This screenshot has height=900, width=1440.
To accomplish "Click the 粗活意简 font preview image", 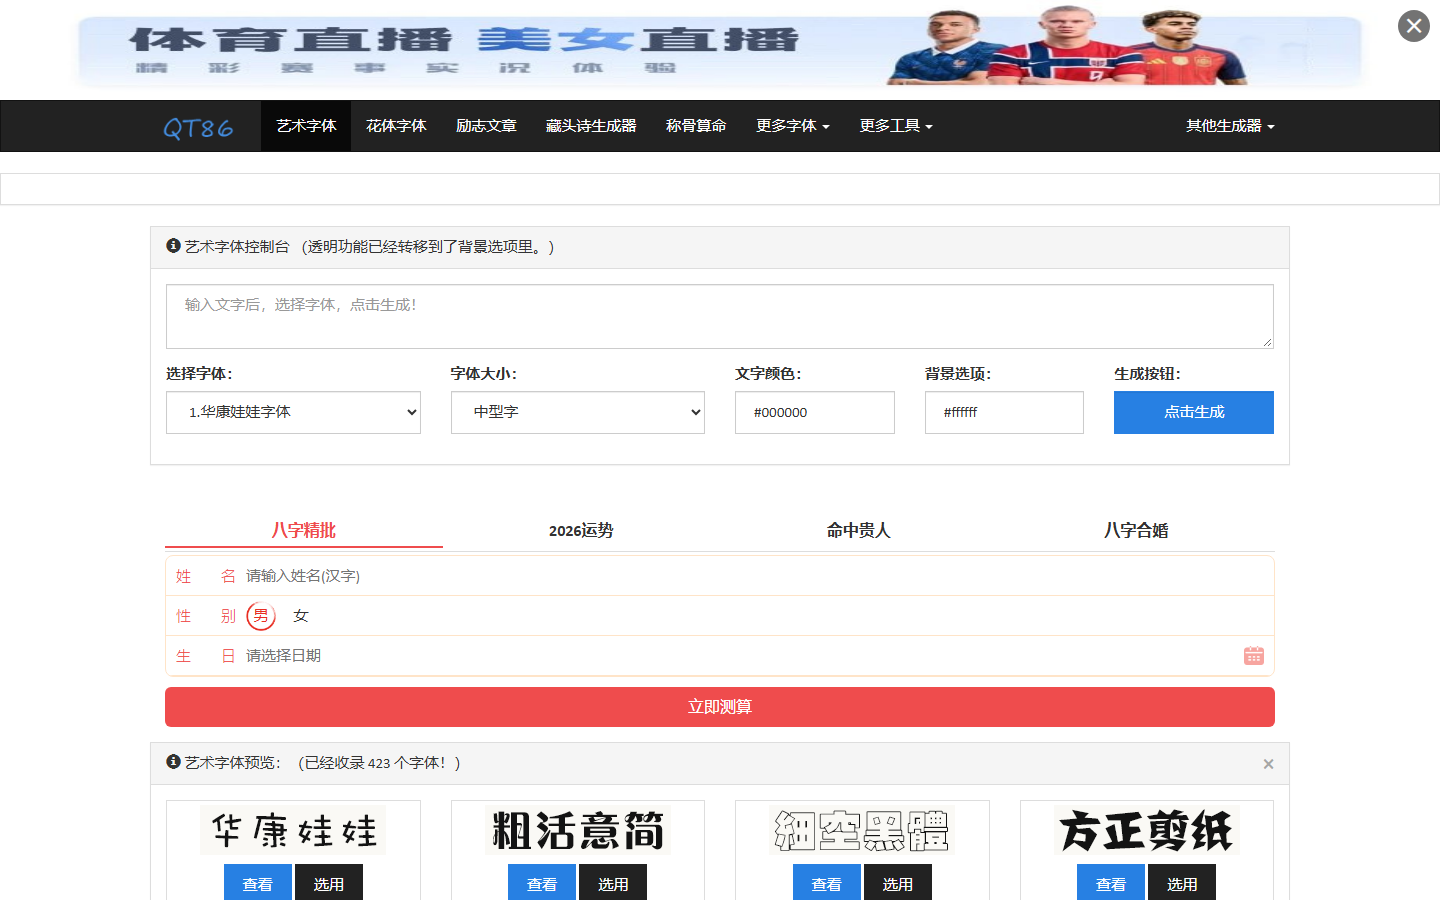I will pyautogui.click(x=578, y=830).
